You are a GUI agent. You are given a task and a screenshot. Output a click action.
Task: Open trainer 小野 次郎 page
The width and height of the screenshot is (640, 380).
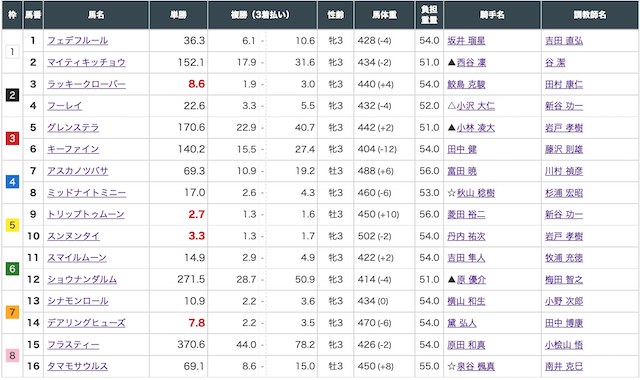tap(564, 301)
